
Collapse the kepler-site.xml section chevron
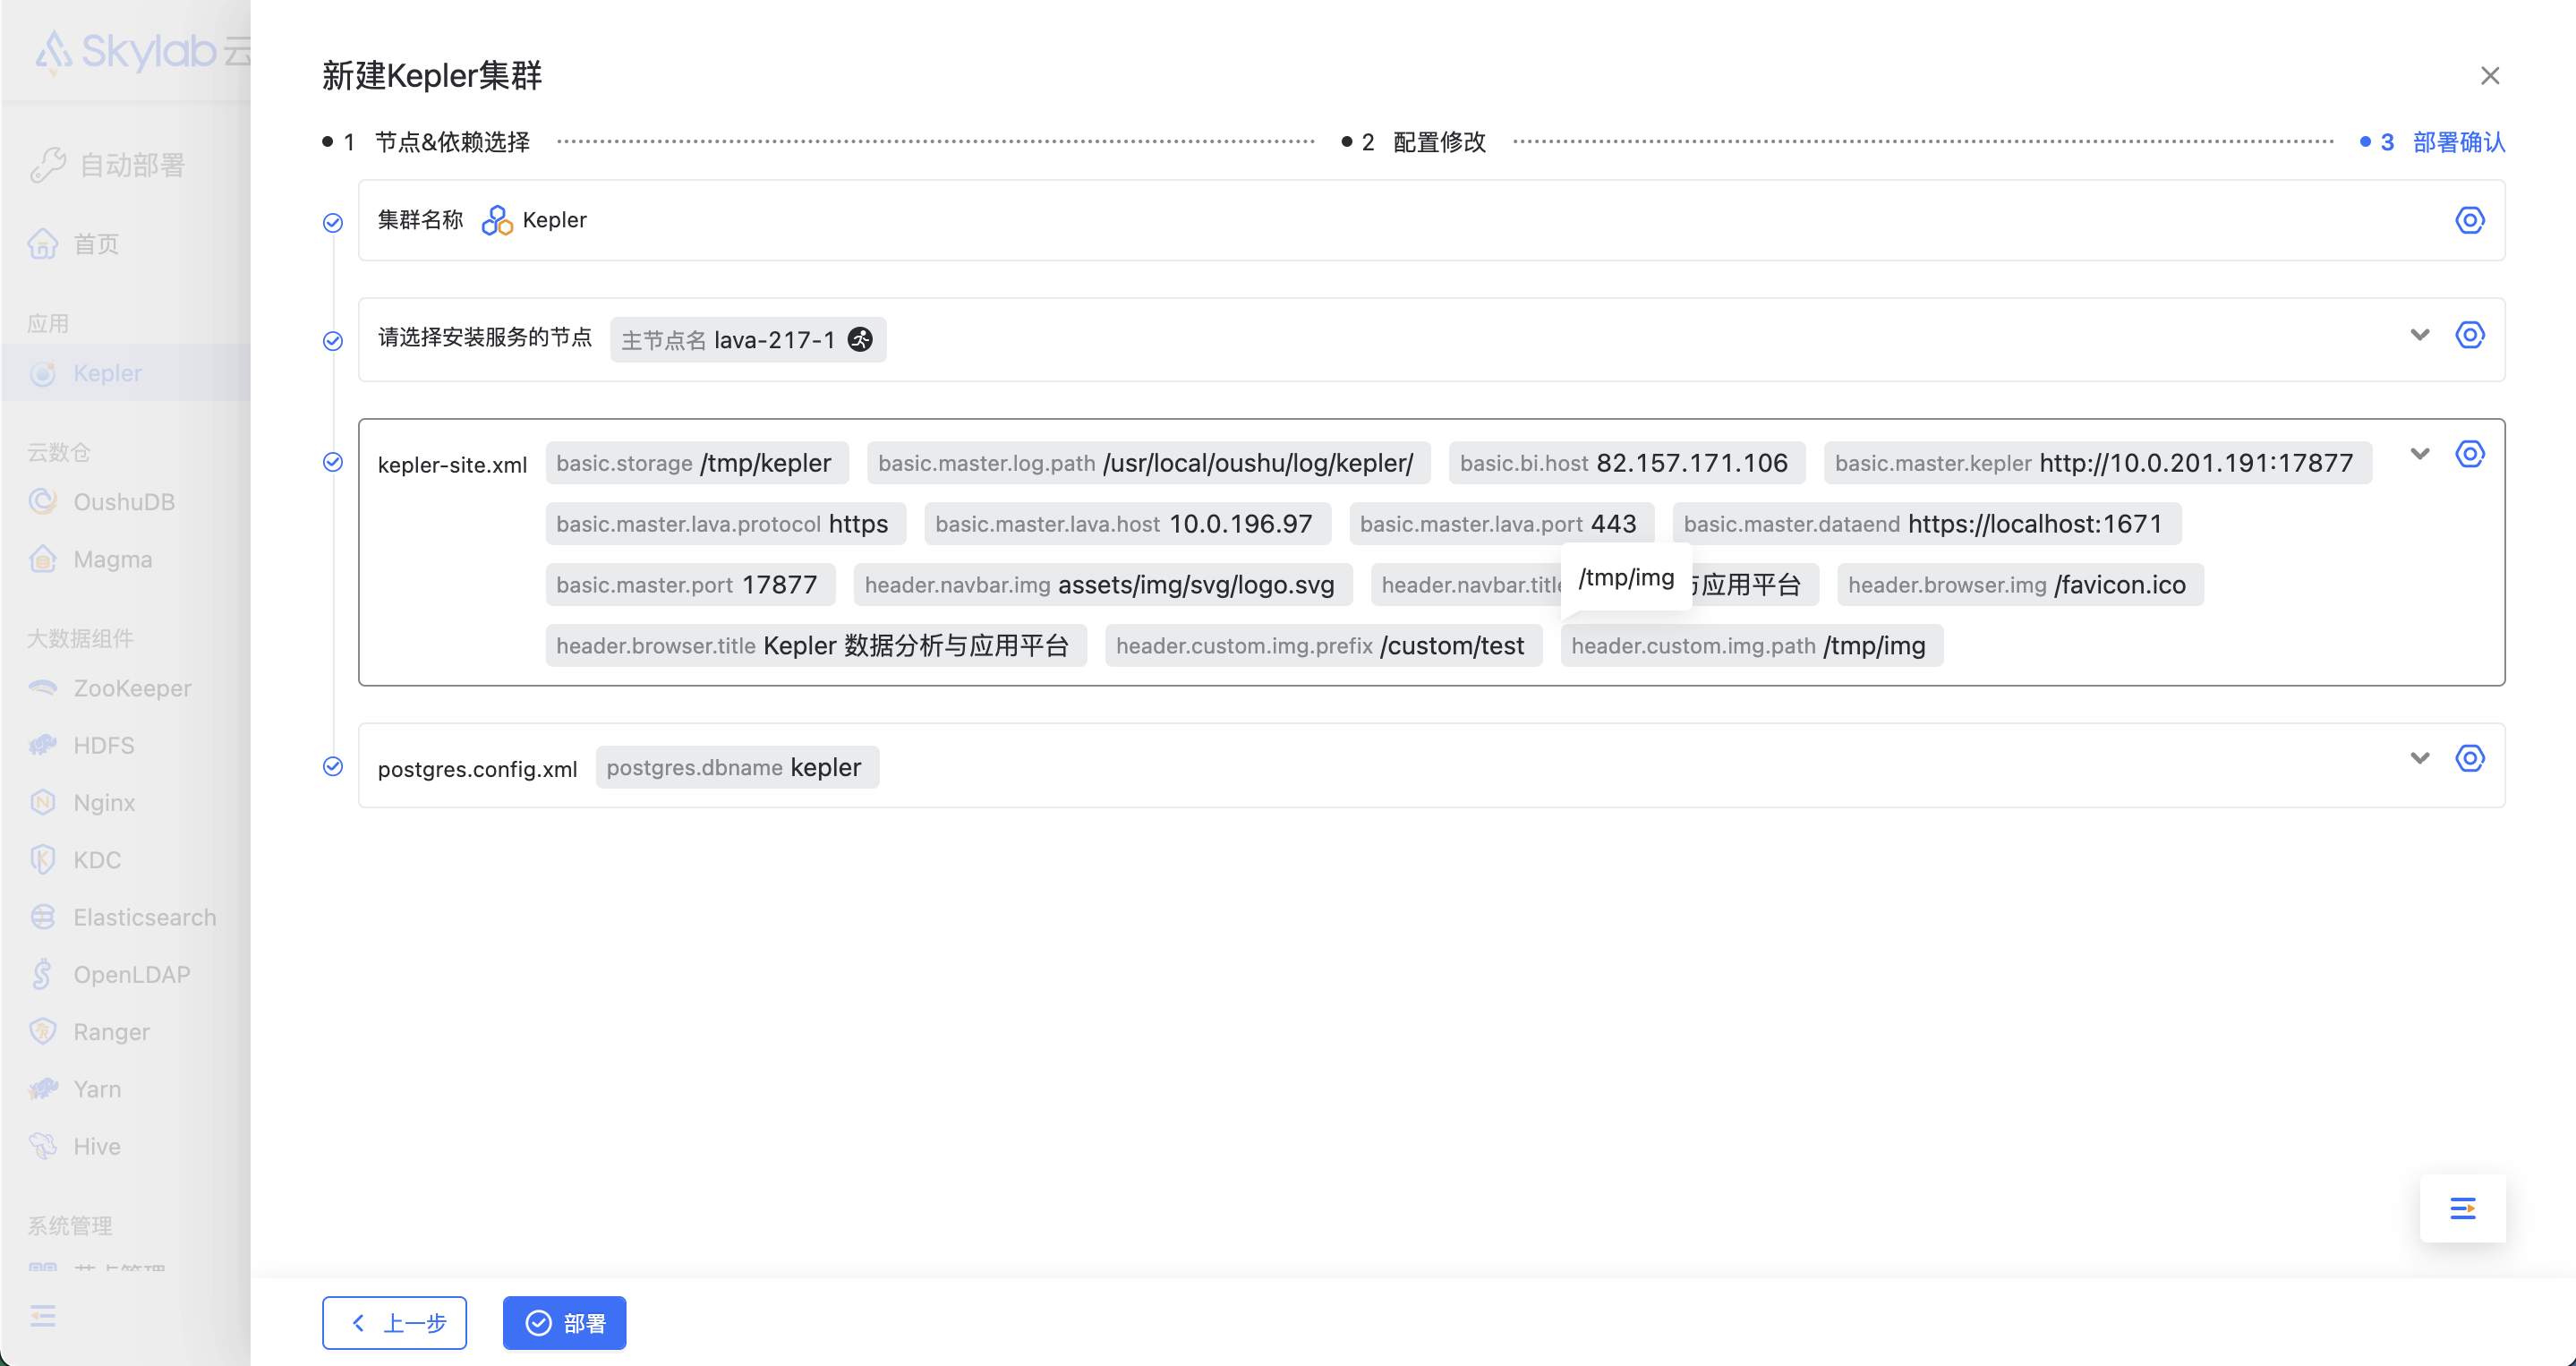2419,454
